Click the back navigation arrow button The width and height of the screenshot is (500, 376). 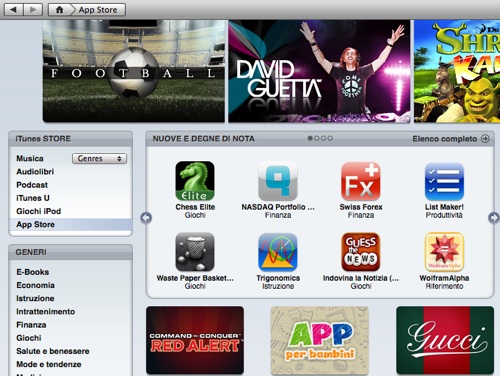(x=13, y=10)
